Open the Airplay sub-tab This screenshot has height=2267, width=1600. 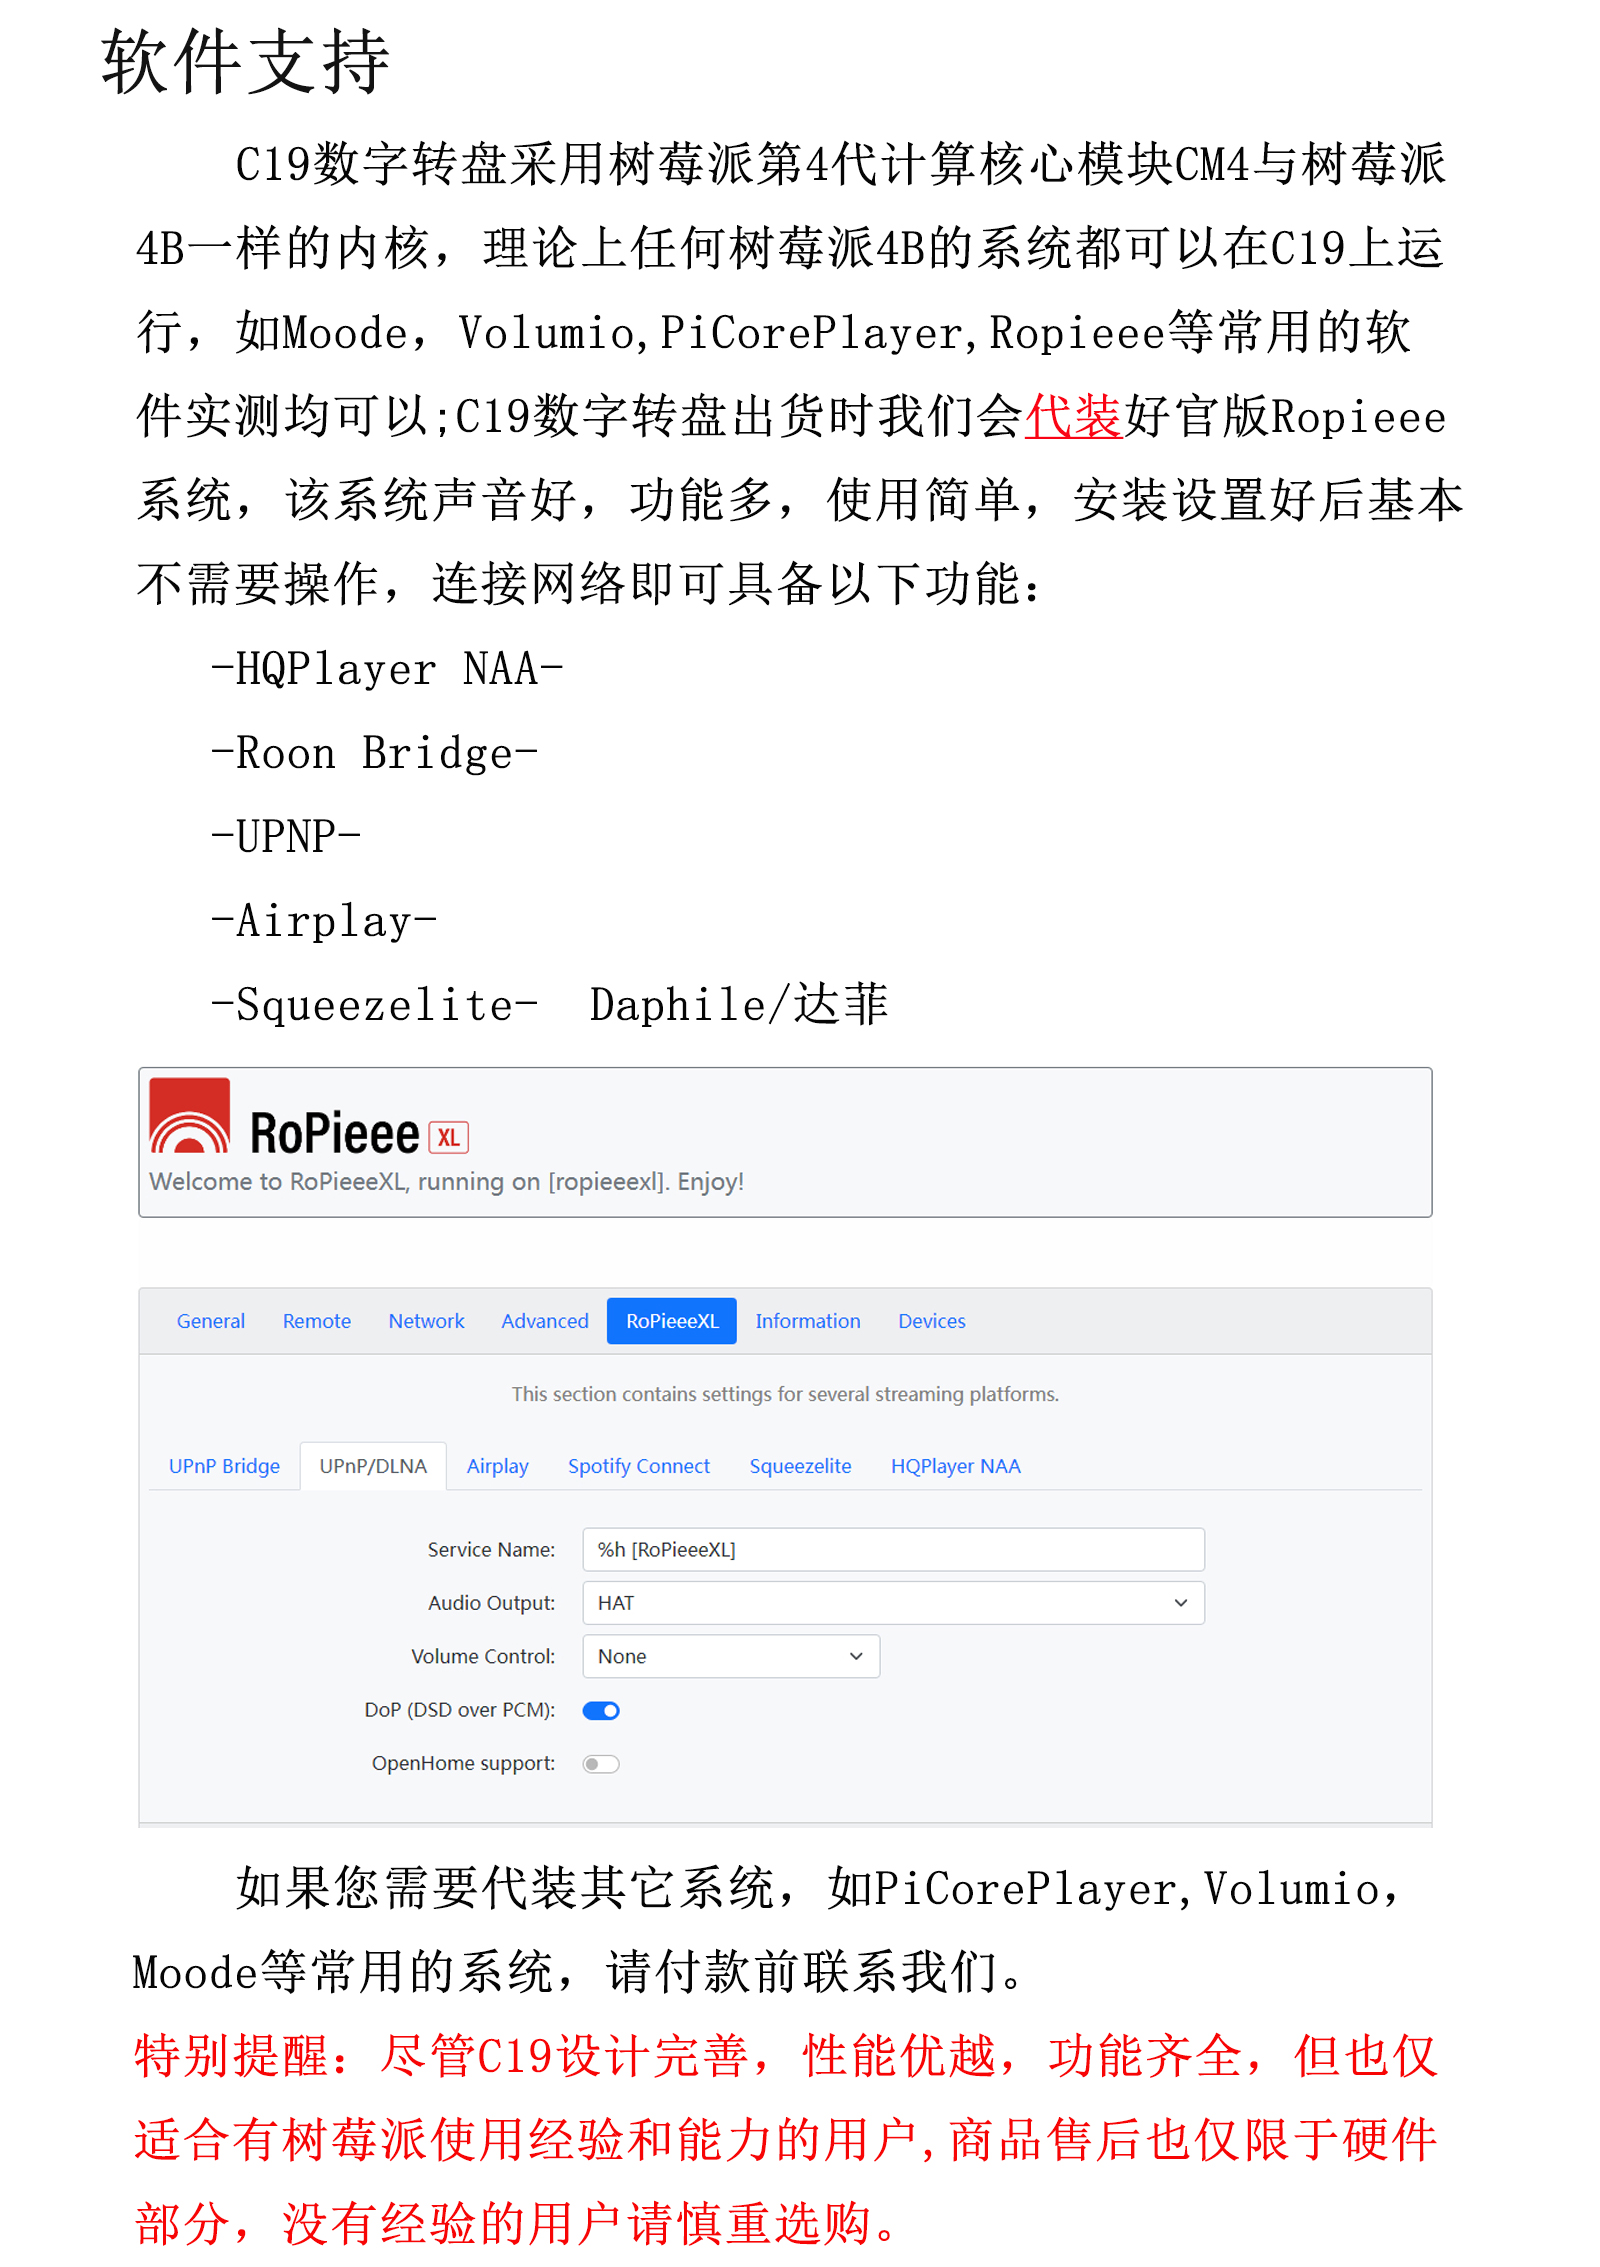click(498, 1466)
